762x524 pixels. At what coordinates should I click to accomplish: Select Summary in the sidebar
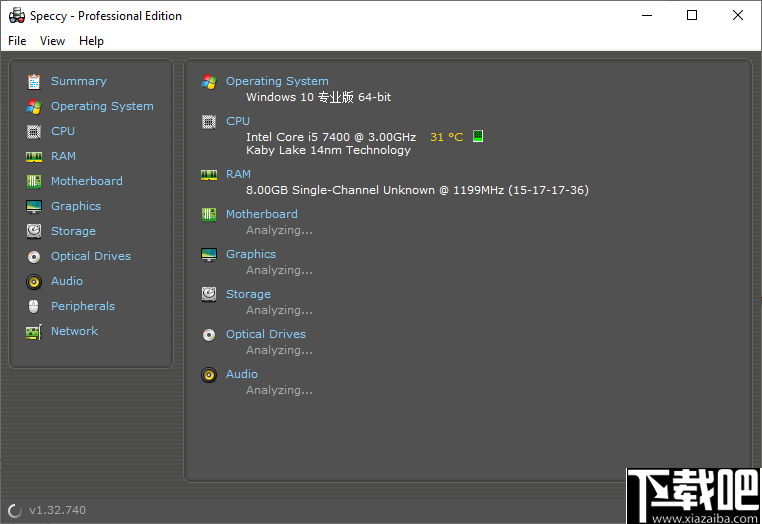point(79,81)
